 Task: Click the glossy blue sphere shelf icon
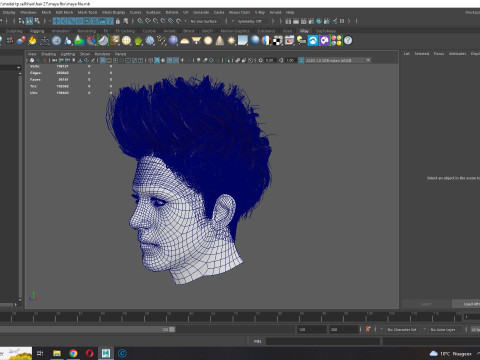(x=255, y=41)
